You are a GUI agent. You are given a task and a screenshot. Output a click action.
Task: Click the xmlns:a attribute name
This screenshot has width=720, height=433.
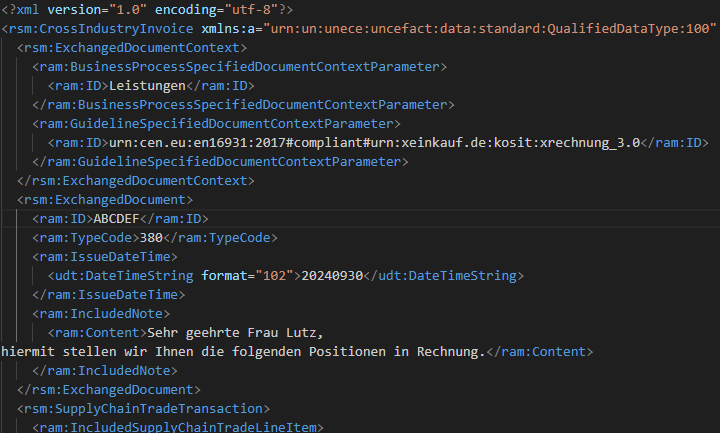coord(228,29)
